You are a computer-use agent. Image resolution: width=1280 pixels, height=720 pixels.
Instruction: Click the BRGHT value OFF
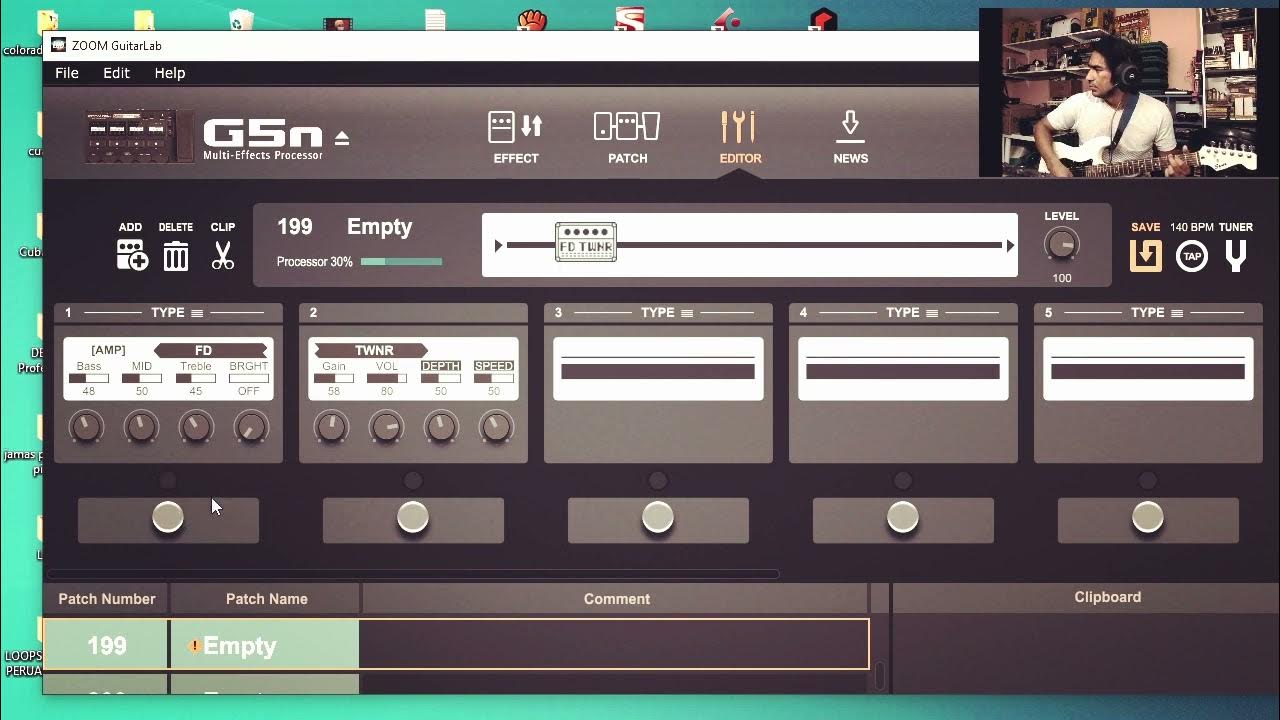pyautogui.click(x=248, y=391)
